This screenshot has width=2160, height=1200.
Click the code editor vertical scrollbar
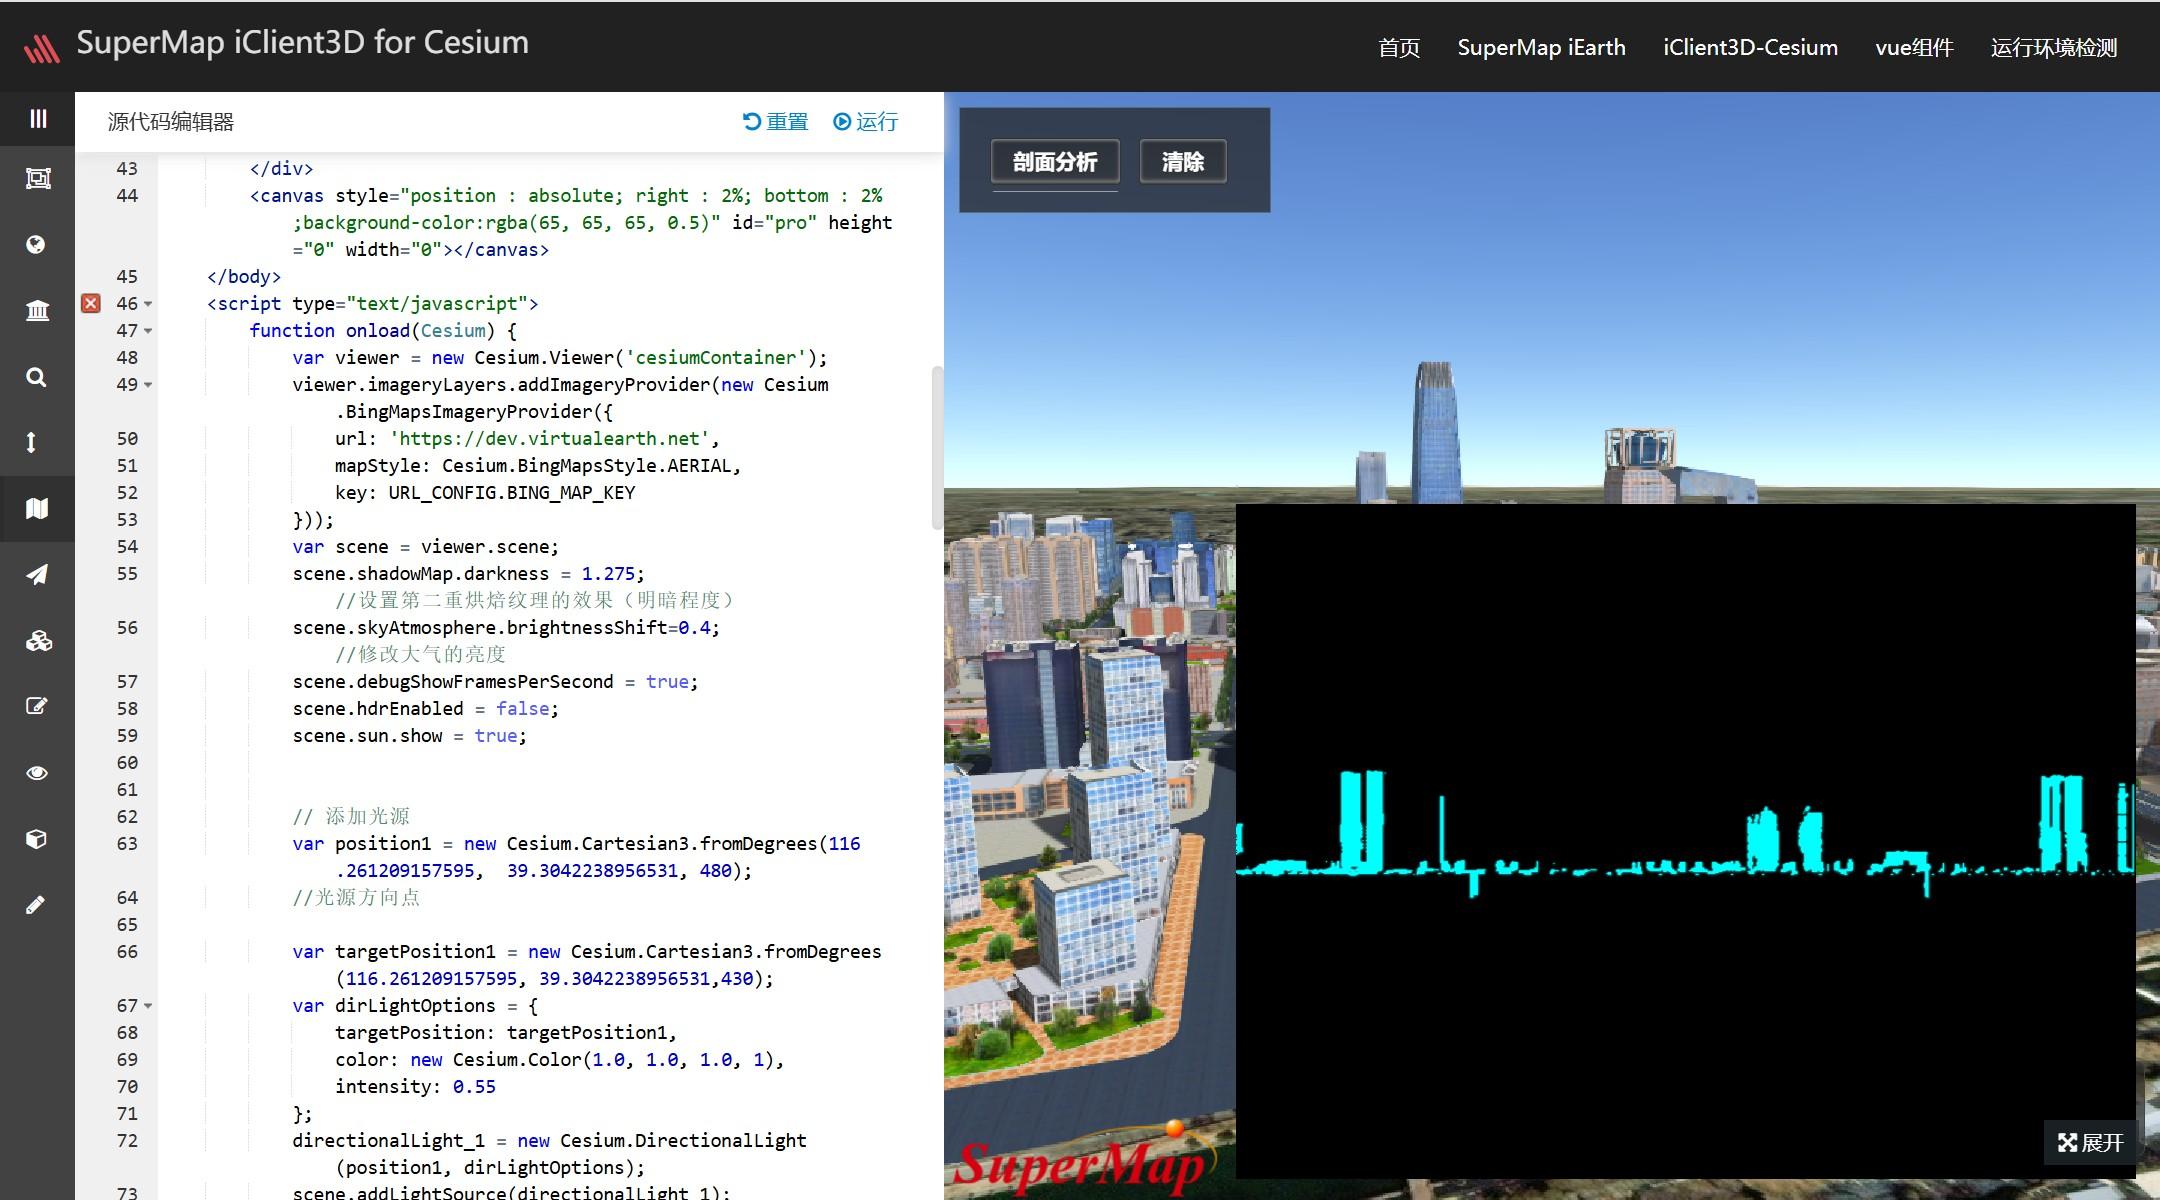point(937,447)
